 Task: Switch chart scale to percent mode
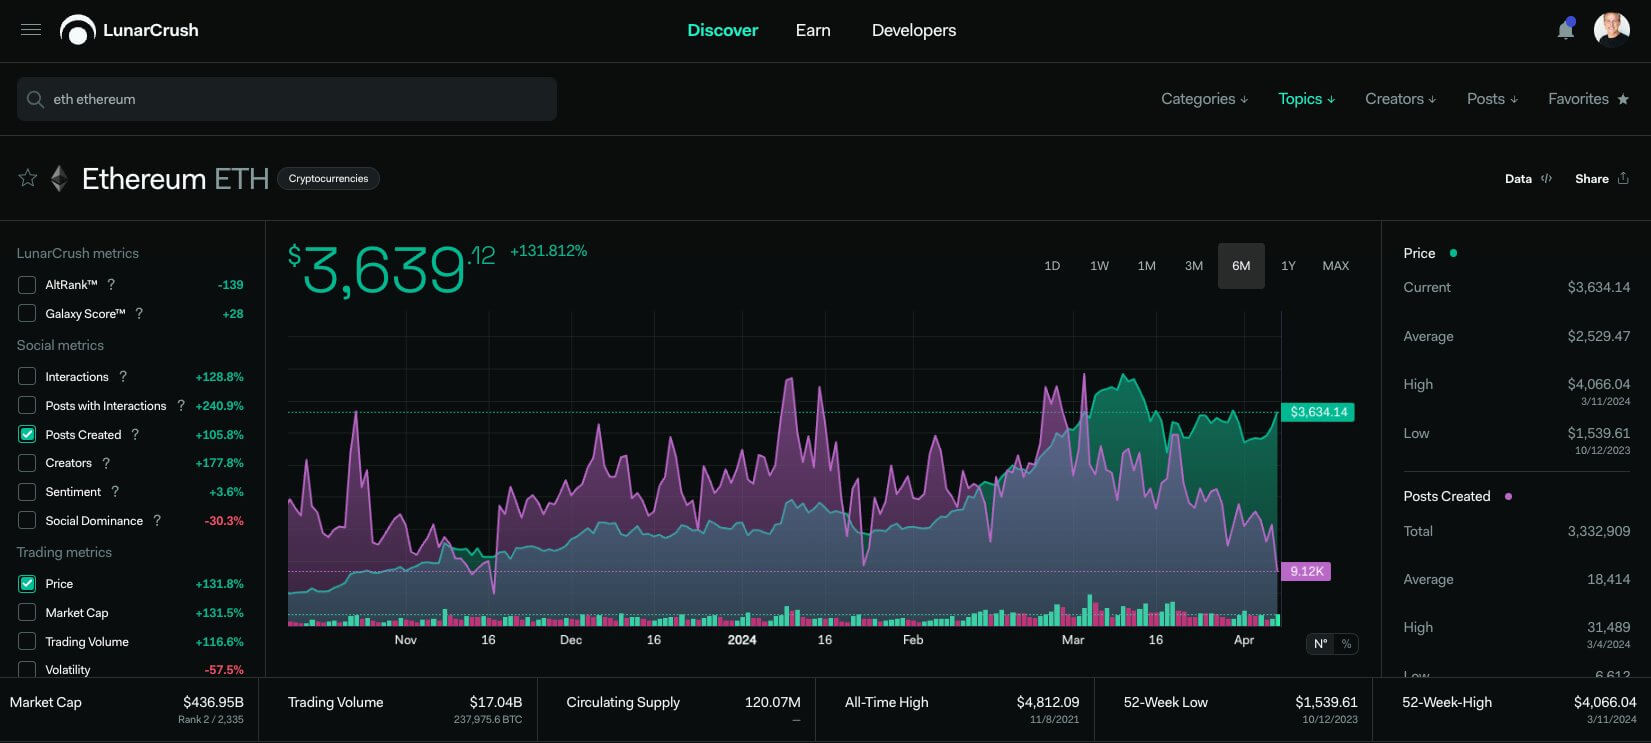1346,644
